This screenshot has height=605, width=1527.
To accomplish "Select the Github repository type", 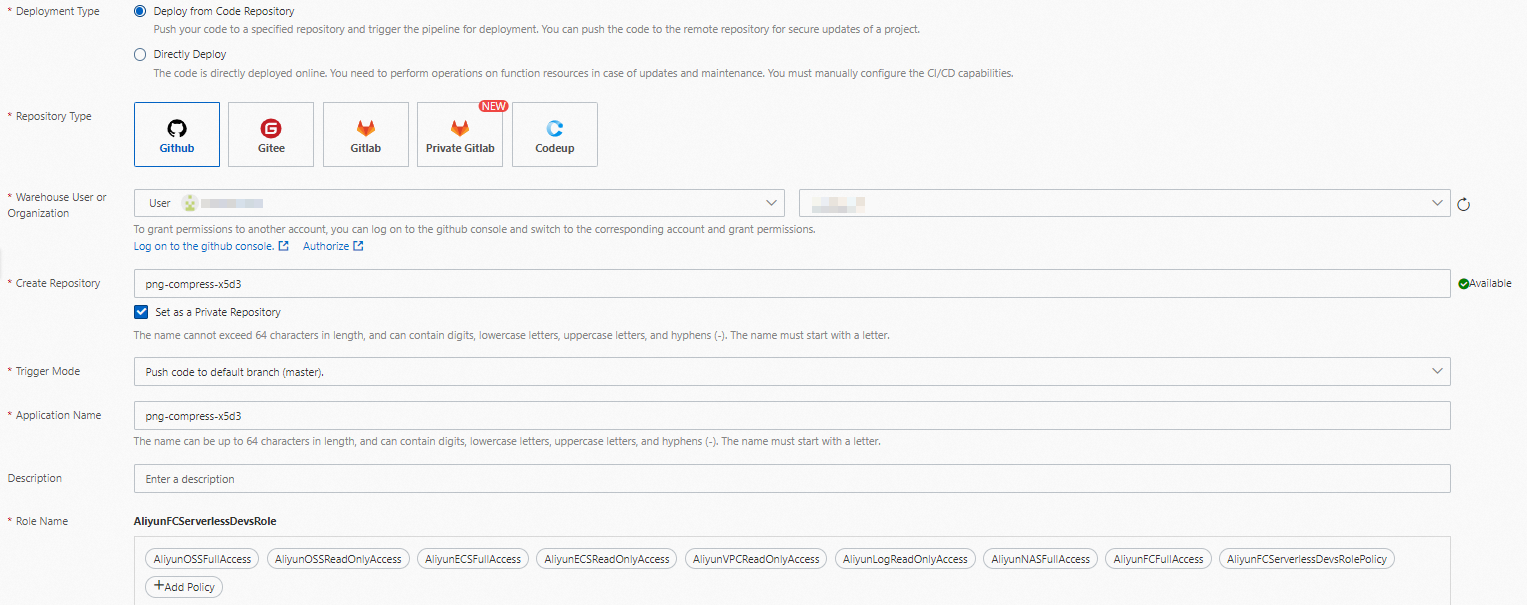I will [176, 134].
